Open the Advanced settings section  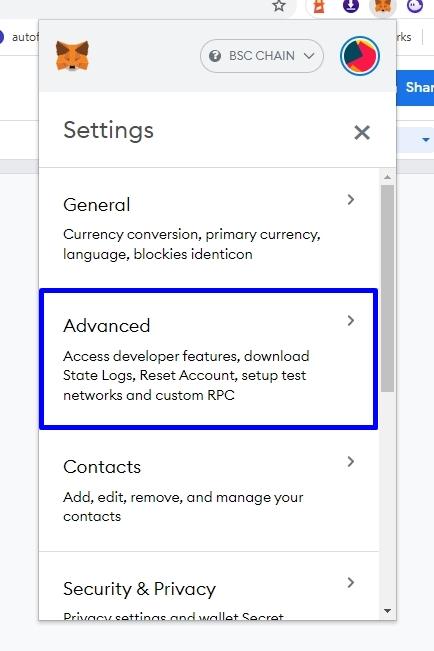coord(209,359)
